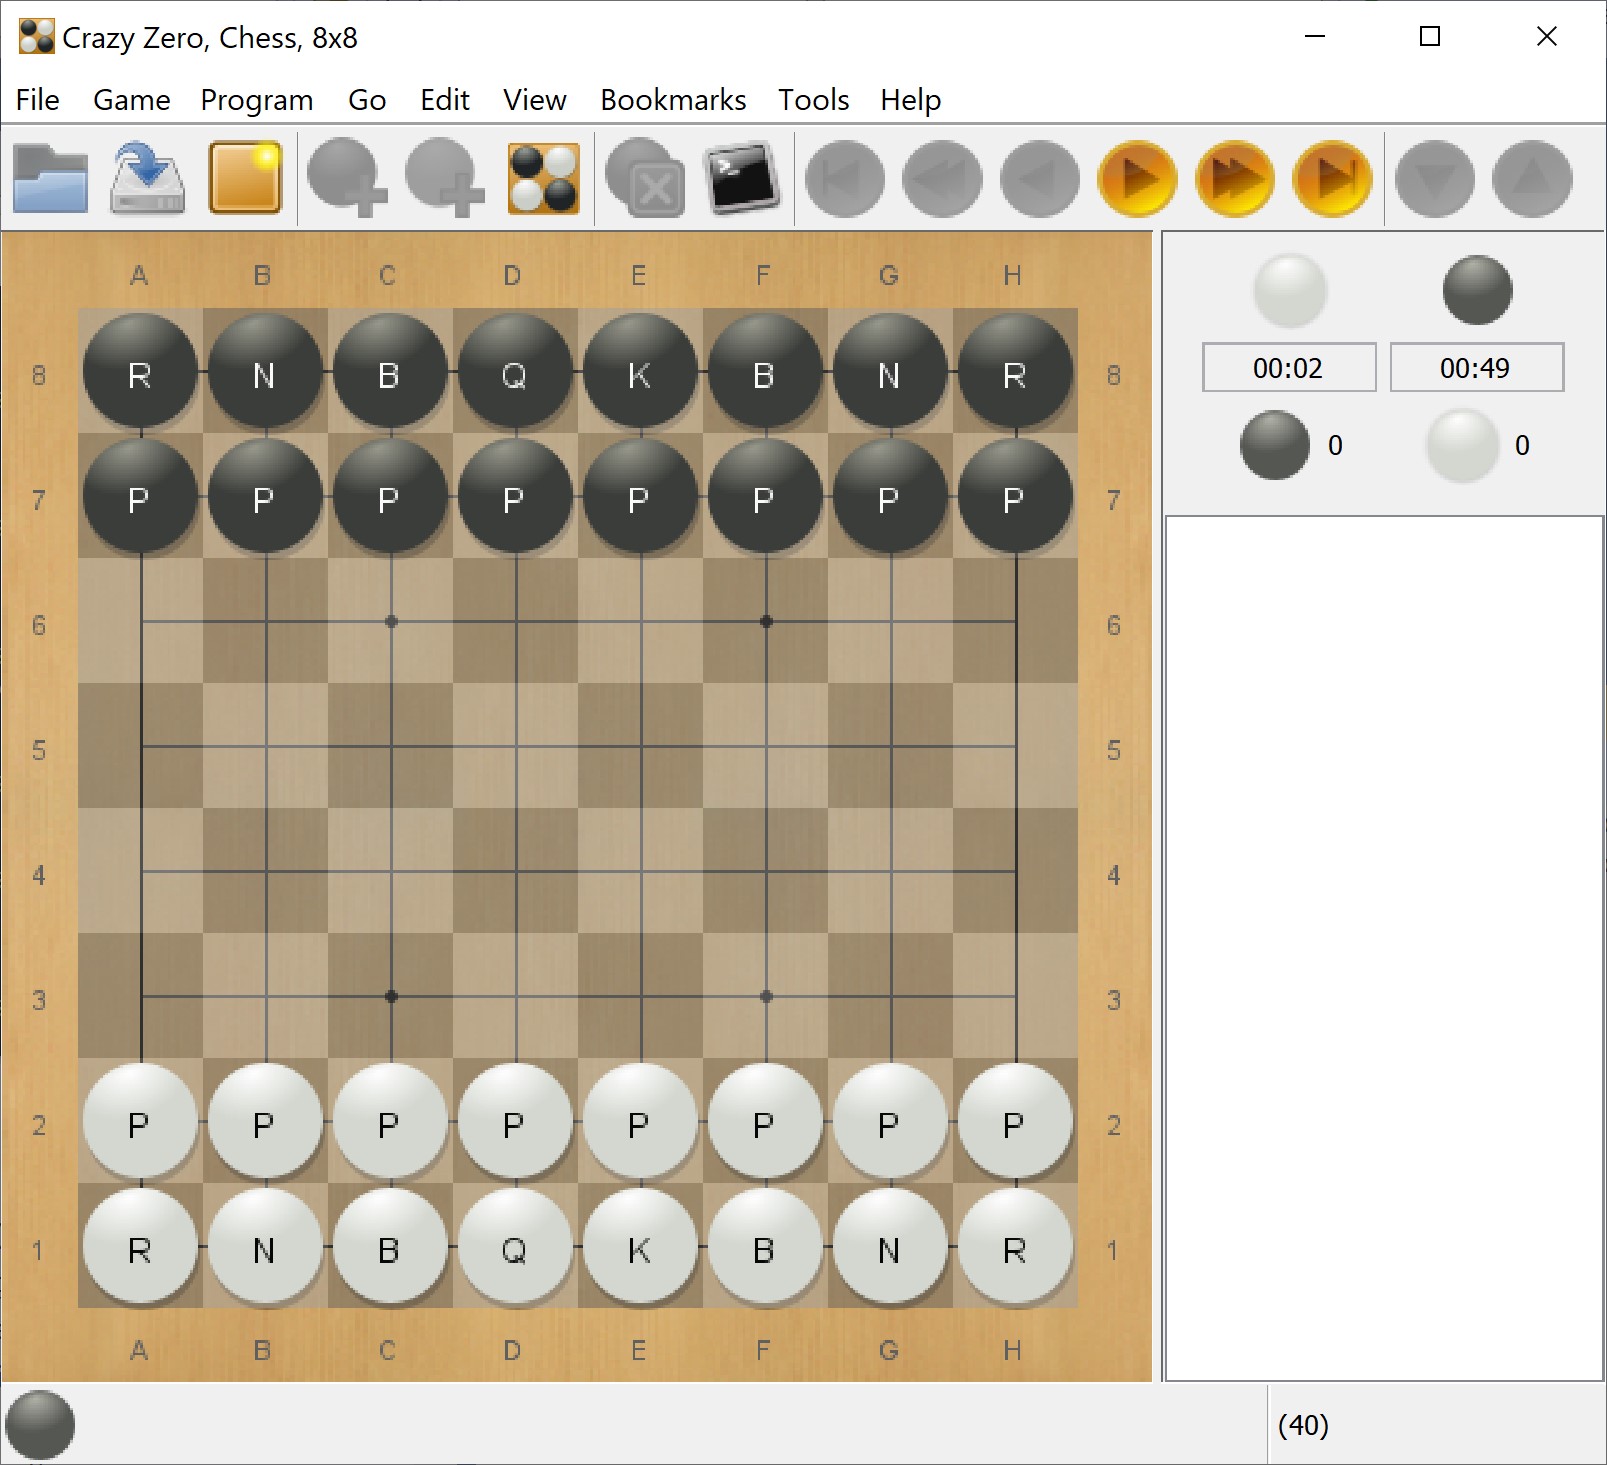Open file with folder toolbar icon
Screen dimensions: 1607x1465
(50, 179)
